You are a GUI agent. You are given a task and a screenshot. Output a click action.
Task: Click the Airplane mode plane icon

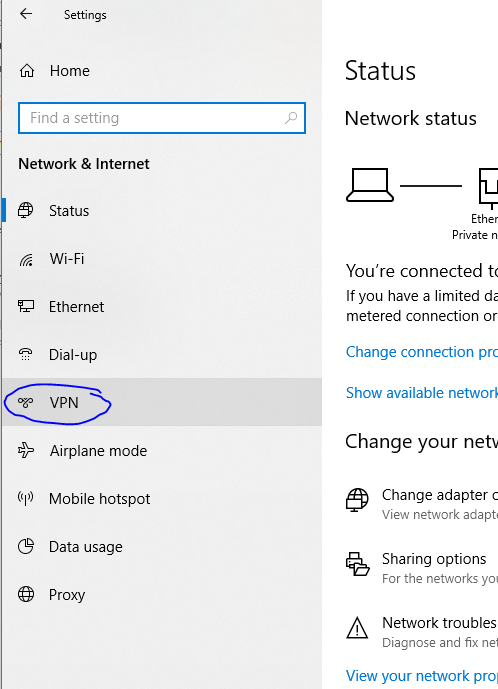pos(26,450)
